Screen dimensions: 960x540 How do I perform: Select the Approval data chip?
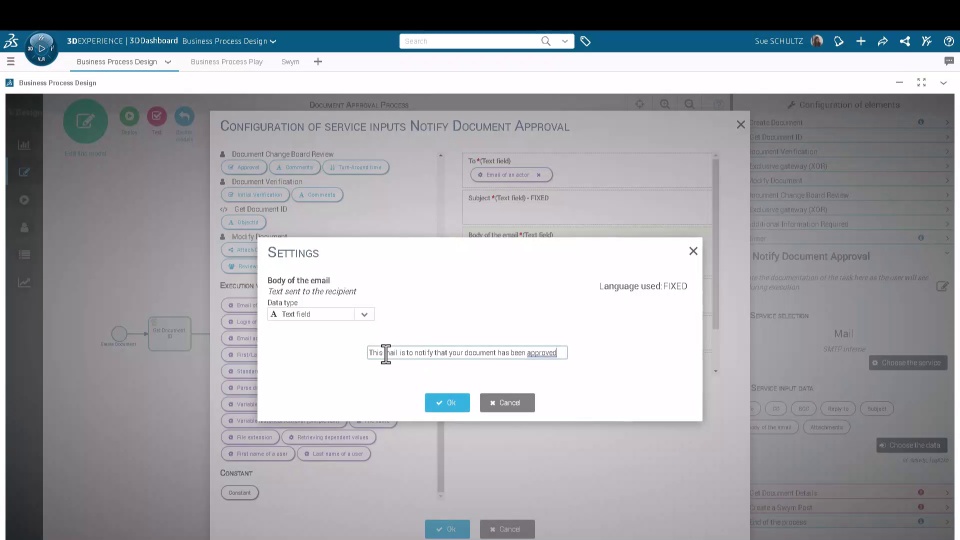coord(244,167)
